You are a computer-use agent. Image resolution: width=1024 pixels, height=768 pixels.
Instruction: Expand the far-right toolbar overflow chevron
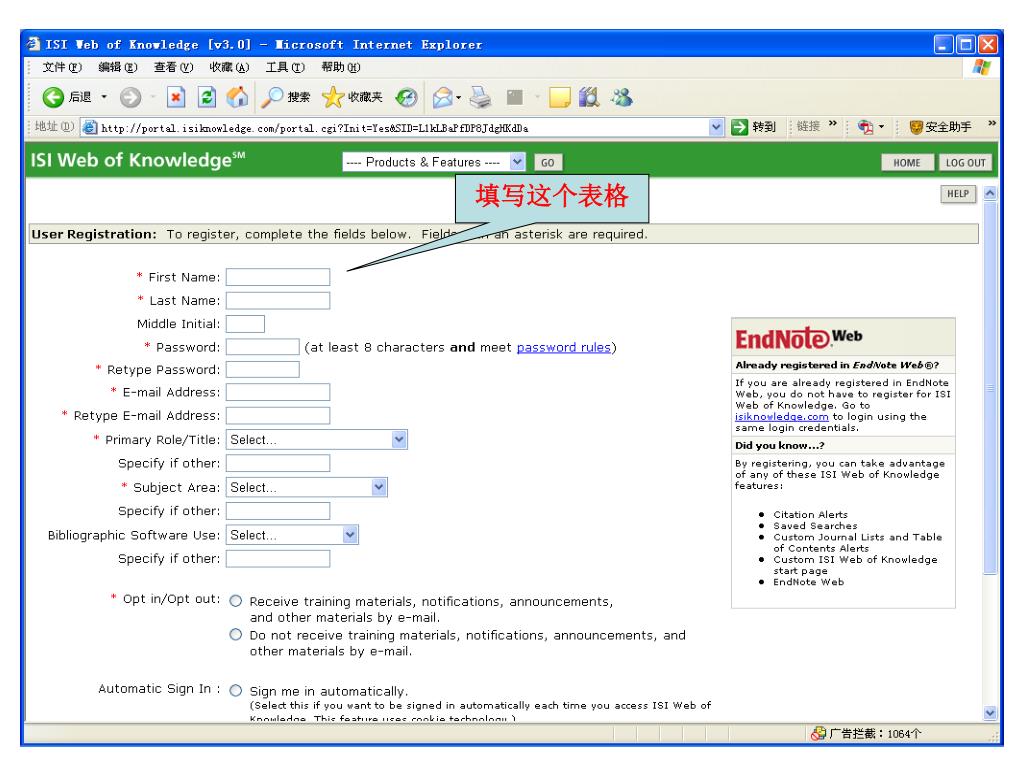(992, 123)
